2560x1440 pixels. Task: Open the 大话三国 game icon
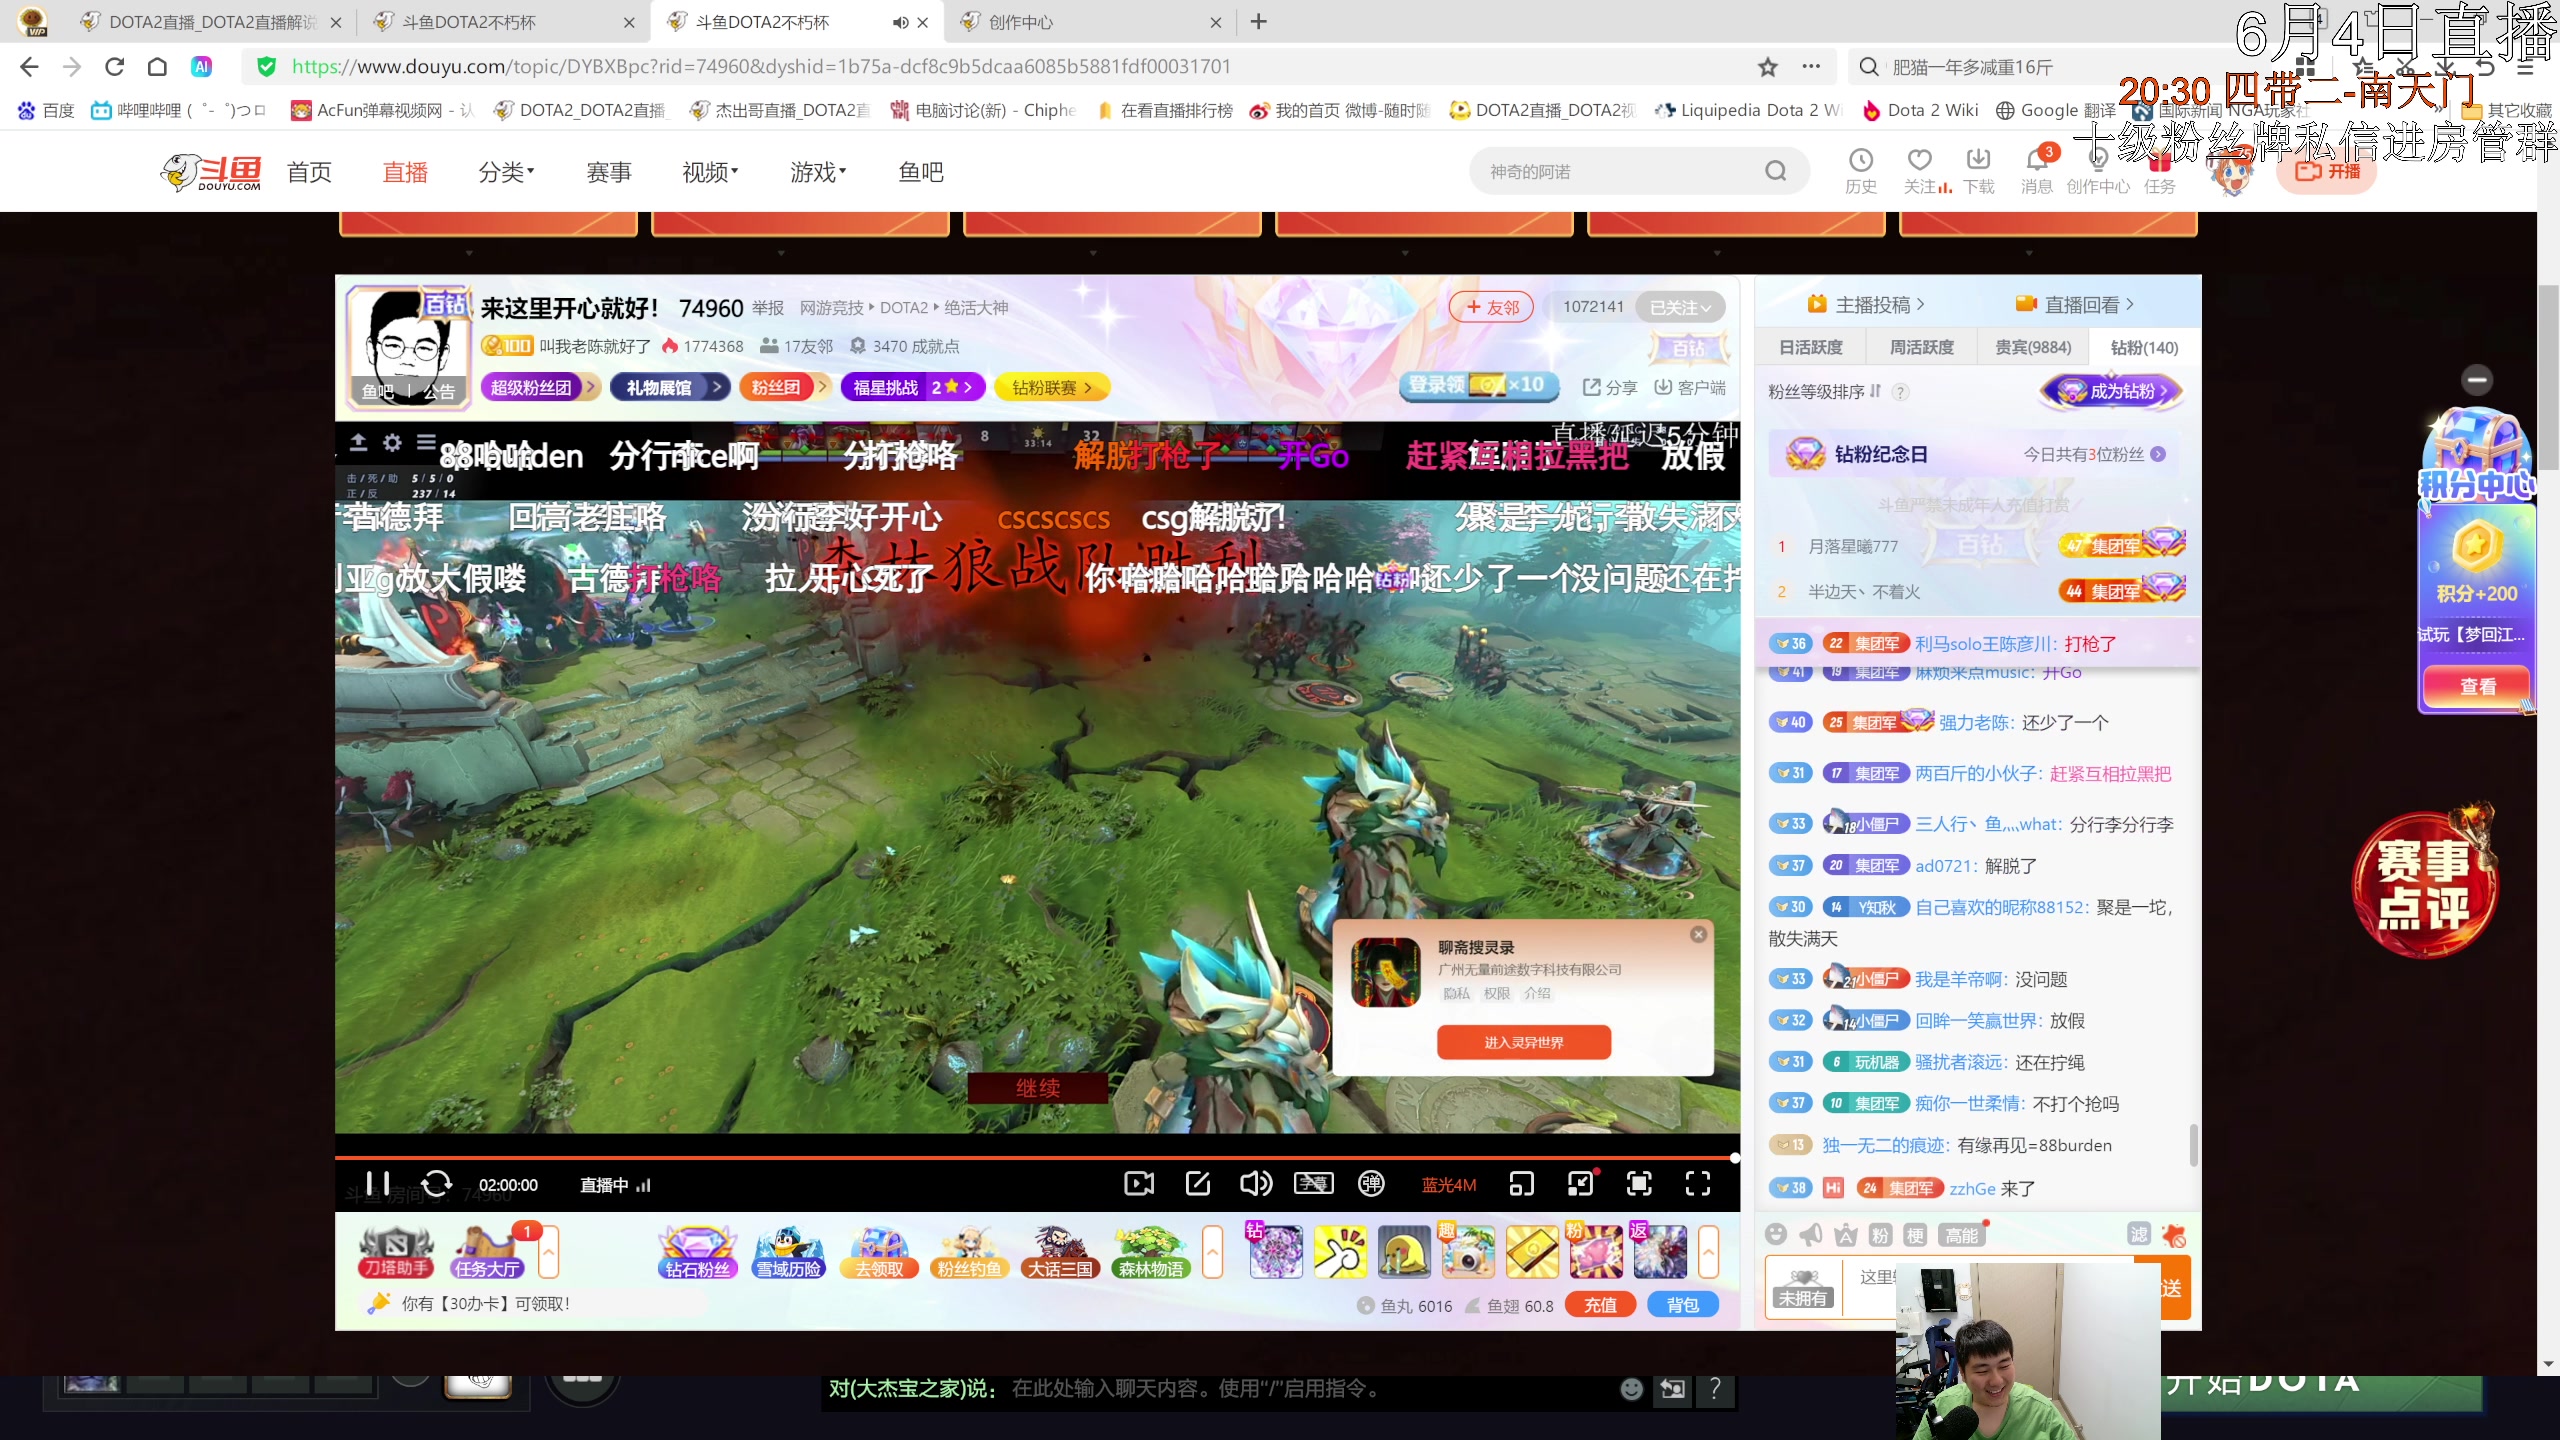pyautogui.click(x=1059, y=1253)
